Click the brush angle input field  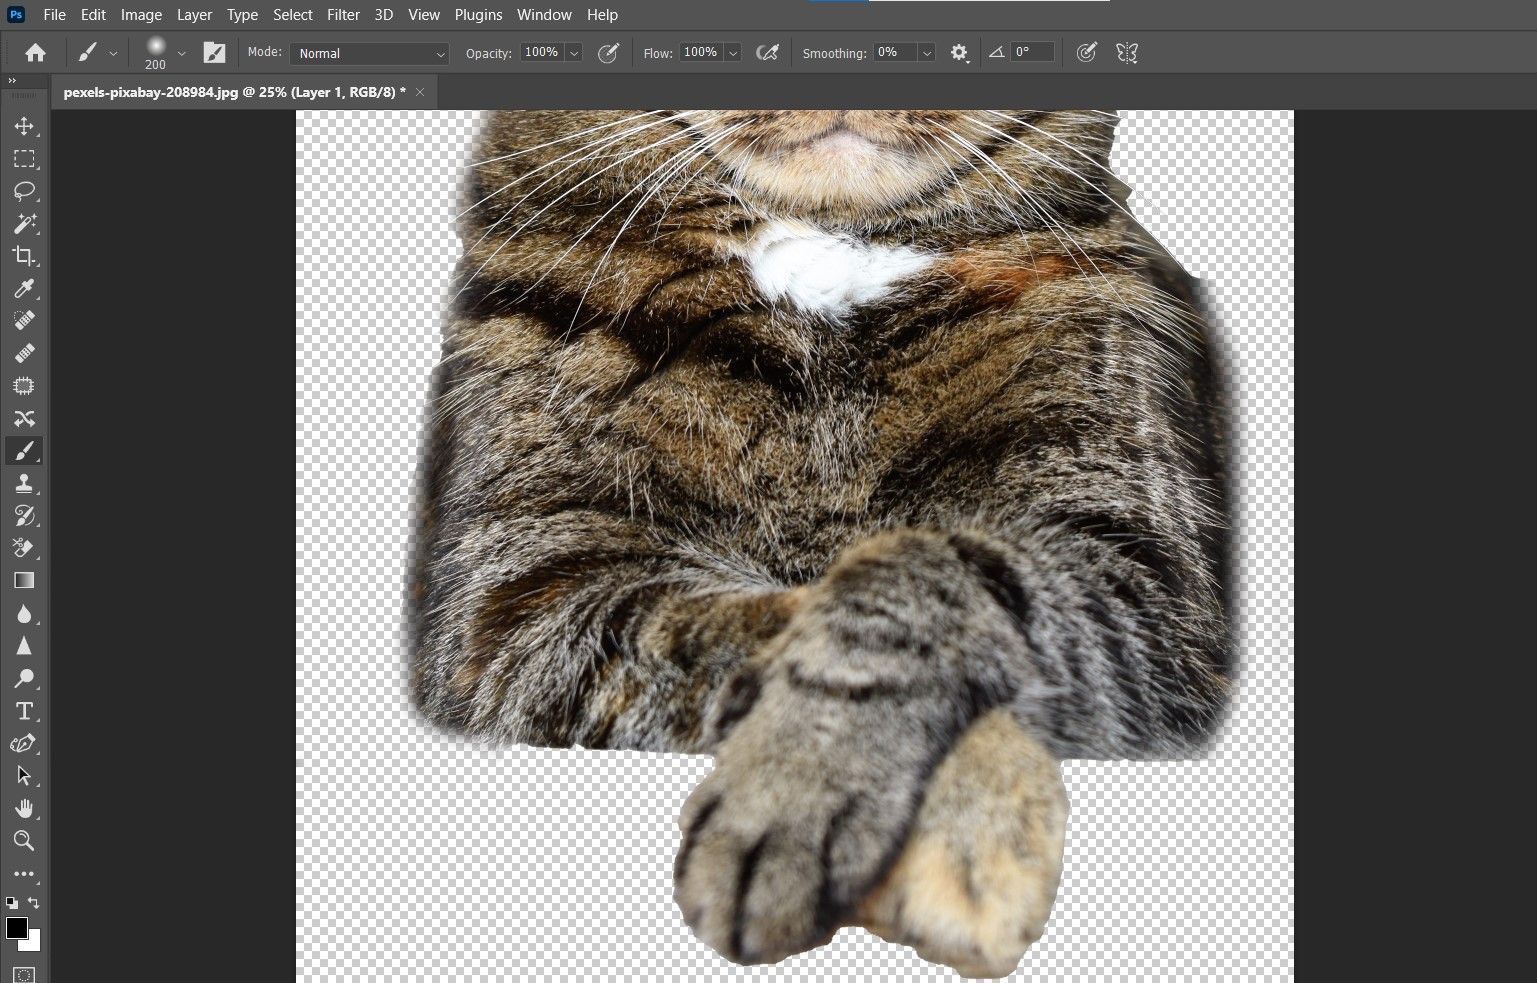[1032, 52]
